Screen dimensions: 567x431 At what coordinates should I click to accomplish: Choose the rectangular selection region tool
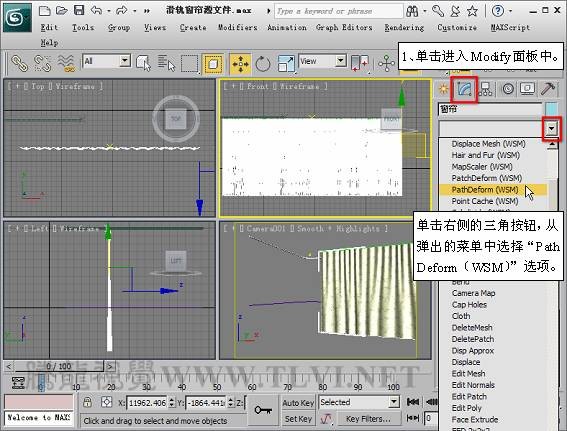[189, 64]
